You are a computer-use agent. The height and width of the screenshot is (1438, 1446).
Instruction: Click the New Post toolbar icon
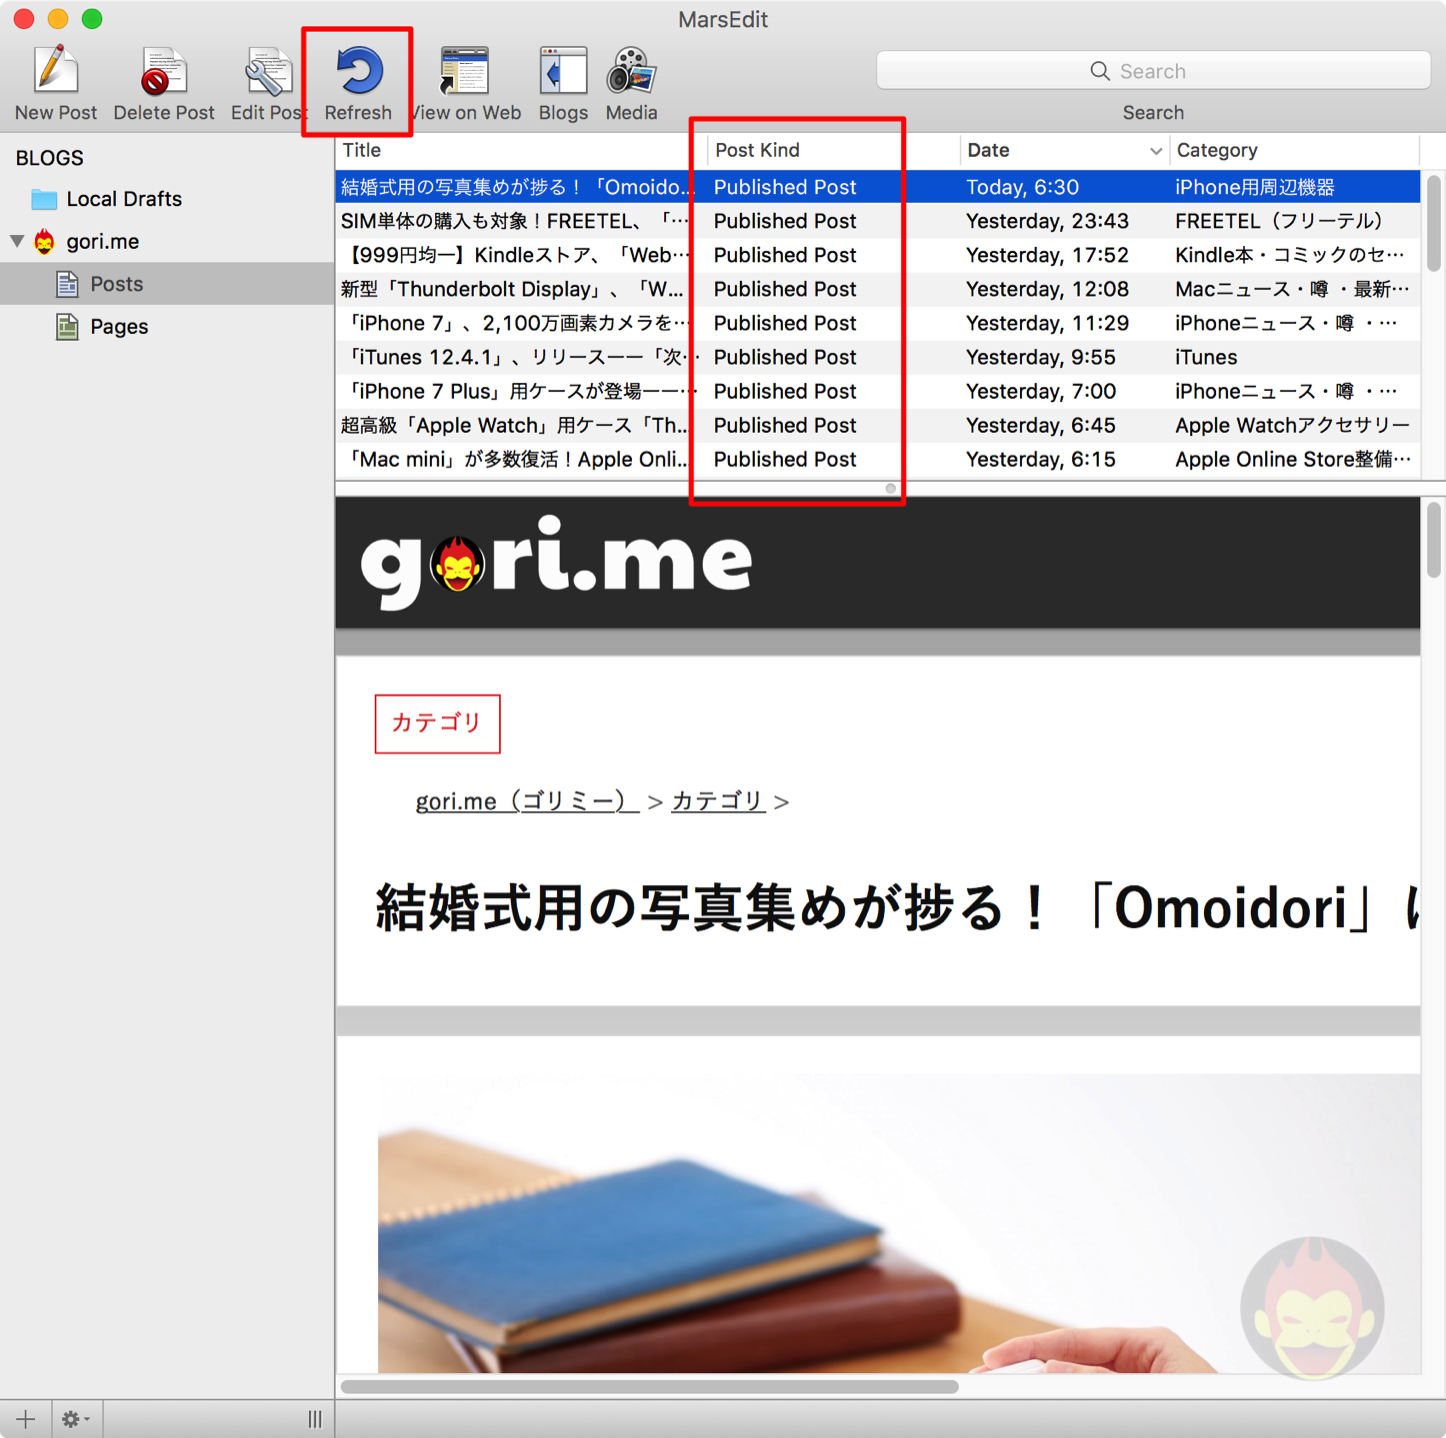coord(56,72)
